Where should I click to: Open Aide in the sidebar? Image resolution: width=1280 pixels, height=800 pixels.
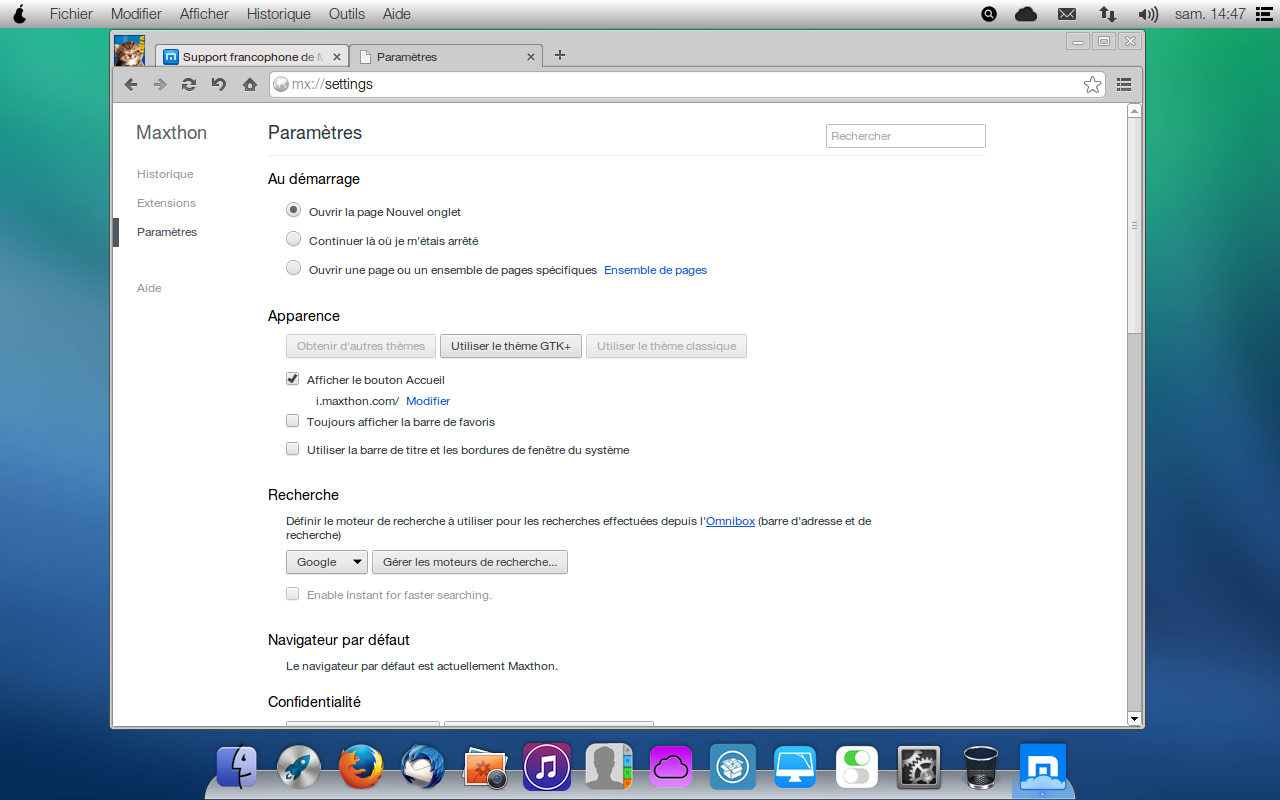tap(149, 288)
